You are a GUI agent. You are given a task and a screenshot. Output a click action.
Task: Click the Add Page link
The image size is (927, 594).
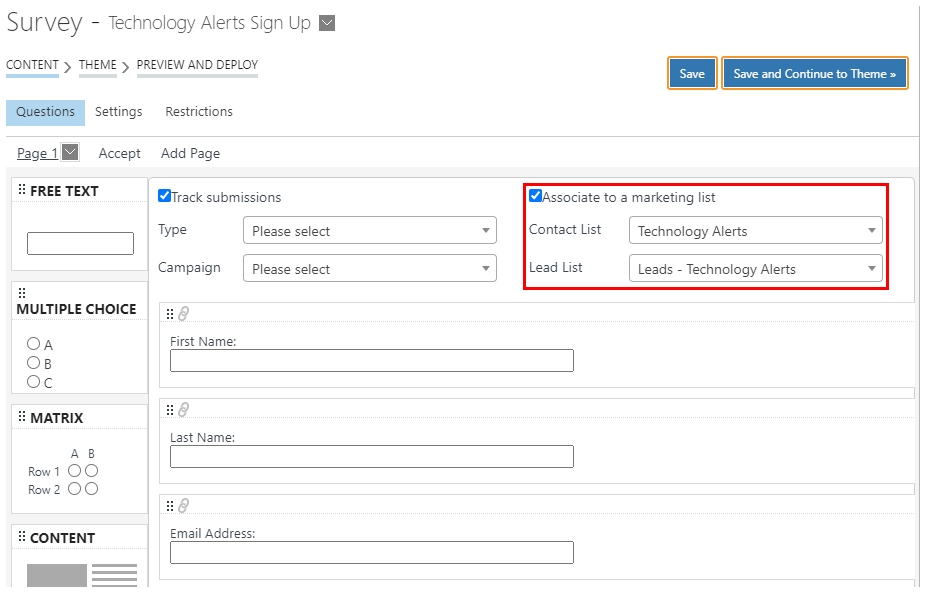[x=190, y=154]
